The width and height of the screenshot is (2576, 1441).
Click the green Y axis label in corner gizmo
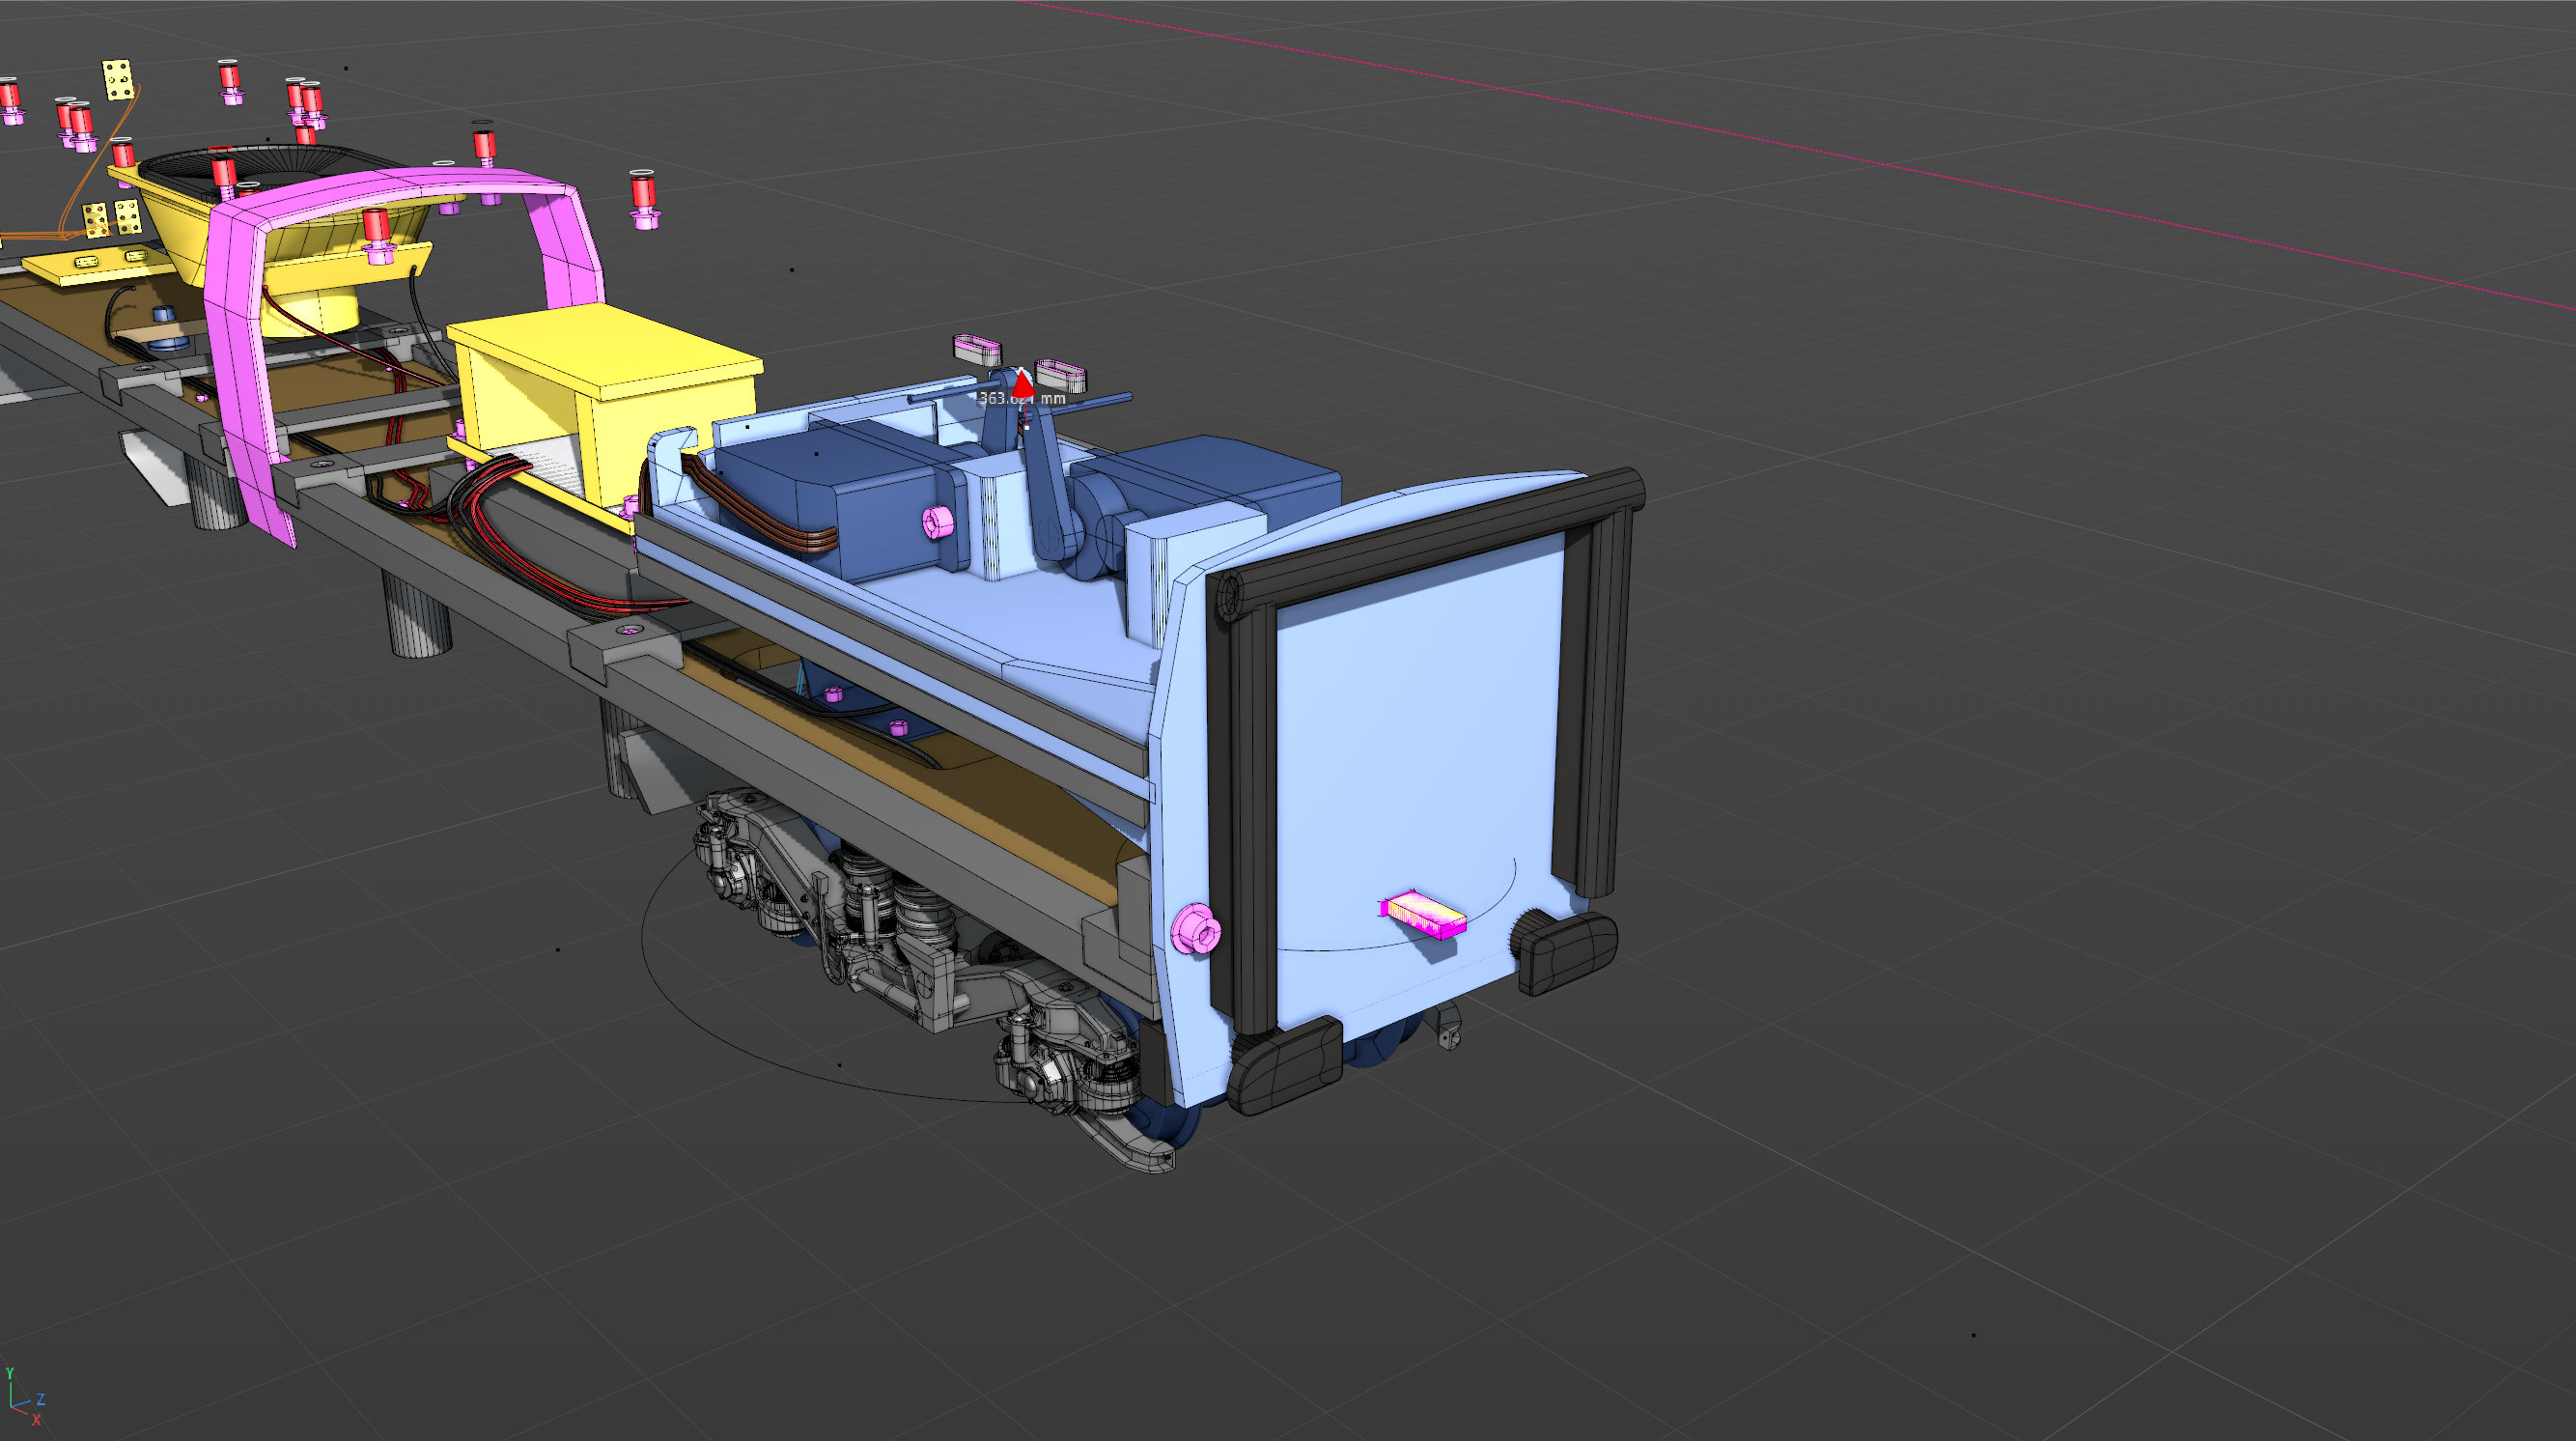tap(9, 1373)
